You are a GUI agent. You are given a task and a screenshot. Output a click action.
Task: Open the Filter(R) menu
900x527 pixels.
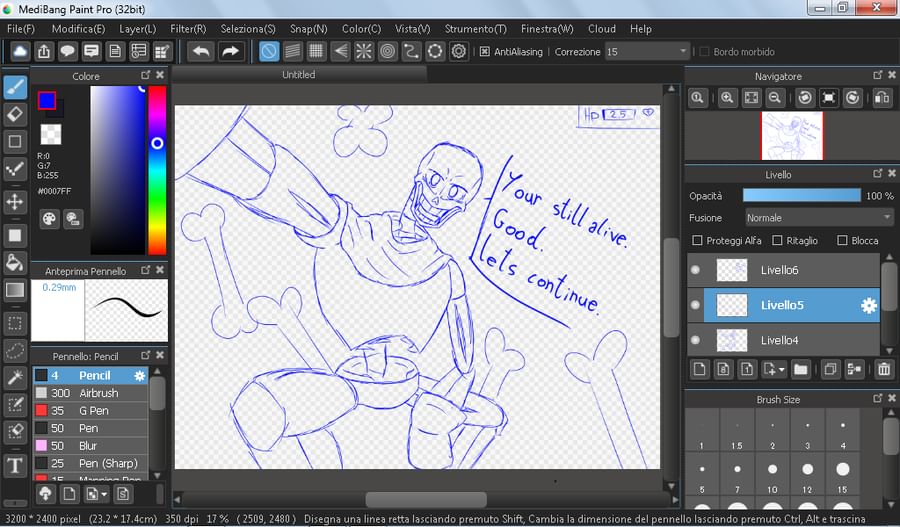tap(188, 29)
